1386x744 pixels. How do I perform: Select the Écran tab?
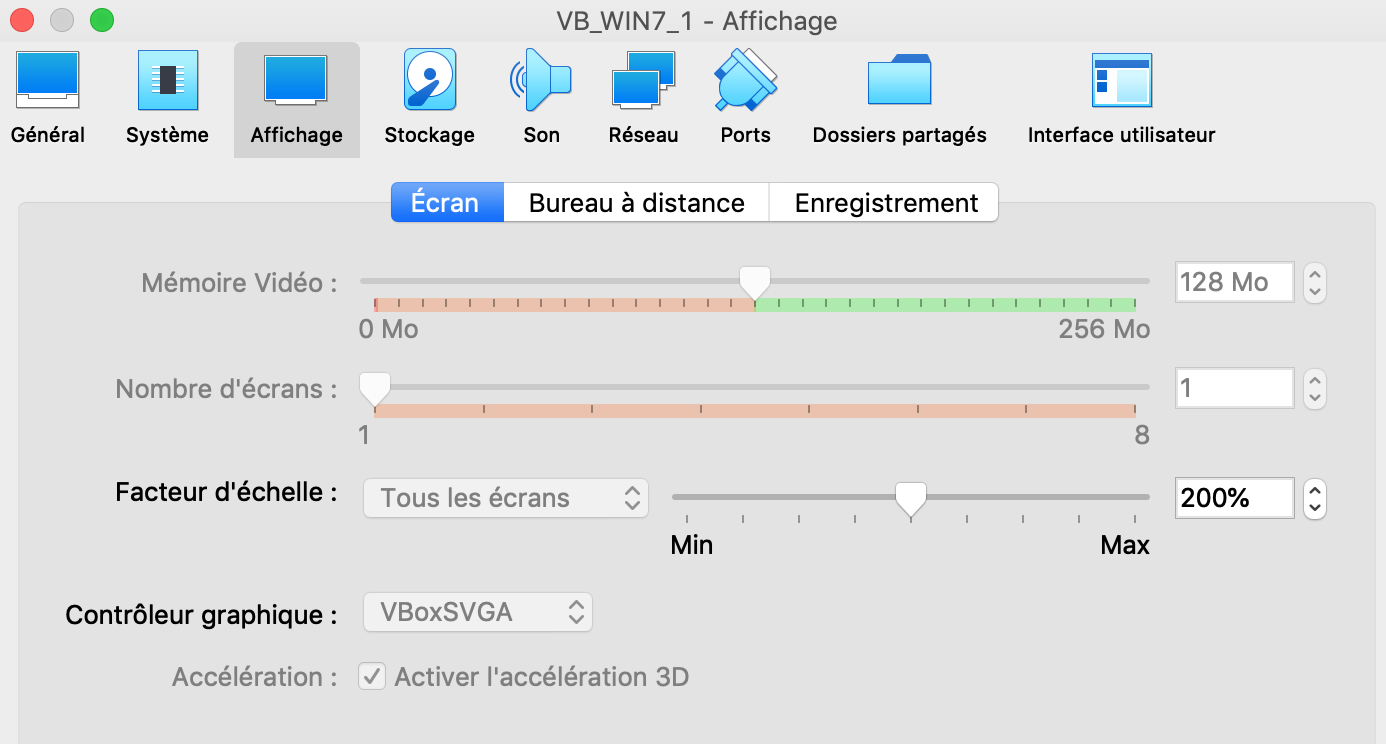point(446,203)
